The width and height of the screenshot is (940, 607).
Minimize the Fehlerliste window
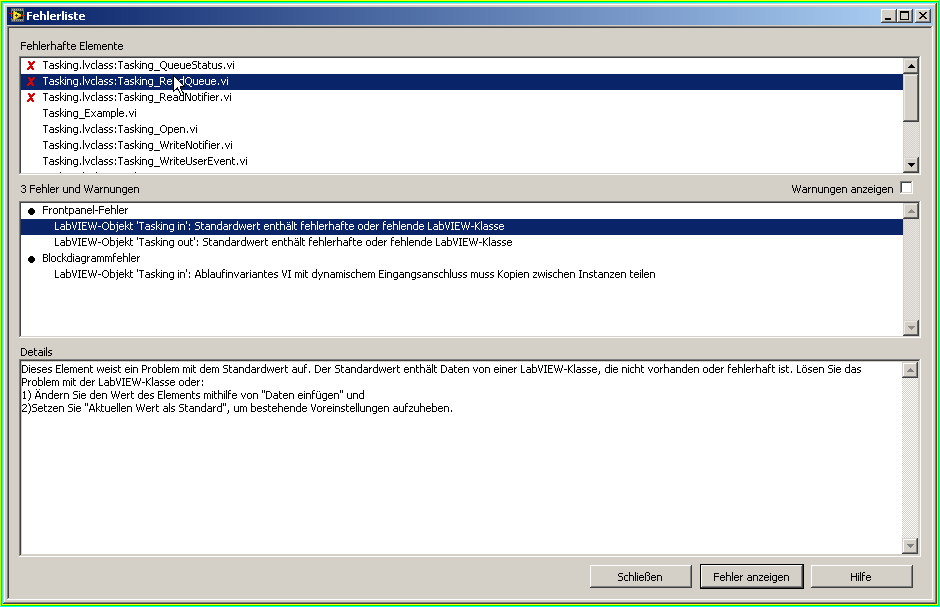point(888,16)
